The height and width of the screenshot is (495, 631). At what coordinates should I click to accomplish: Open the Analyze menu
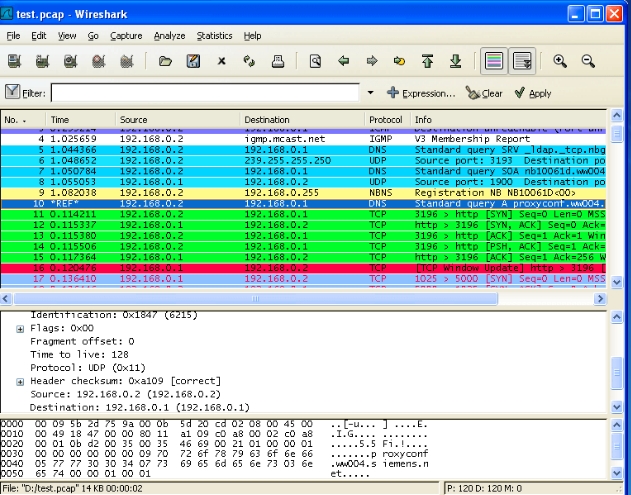point(169,36)
